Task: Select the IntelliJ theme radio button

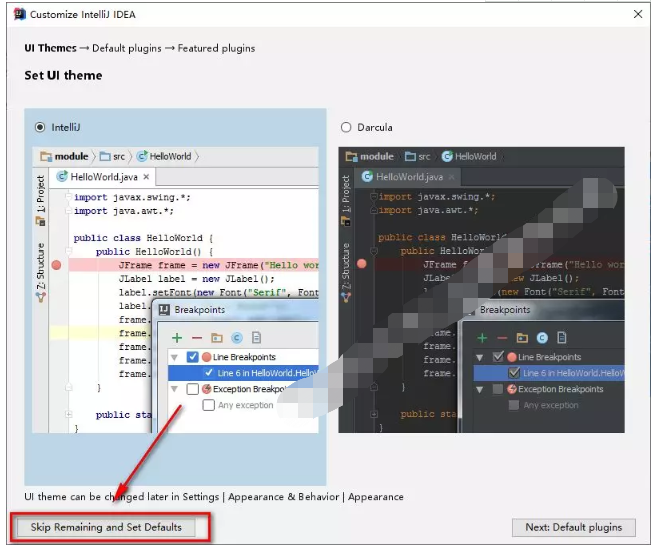Action: click(40, 127)
